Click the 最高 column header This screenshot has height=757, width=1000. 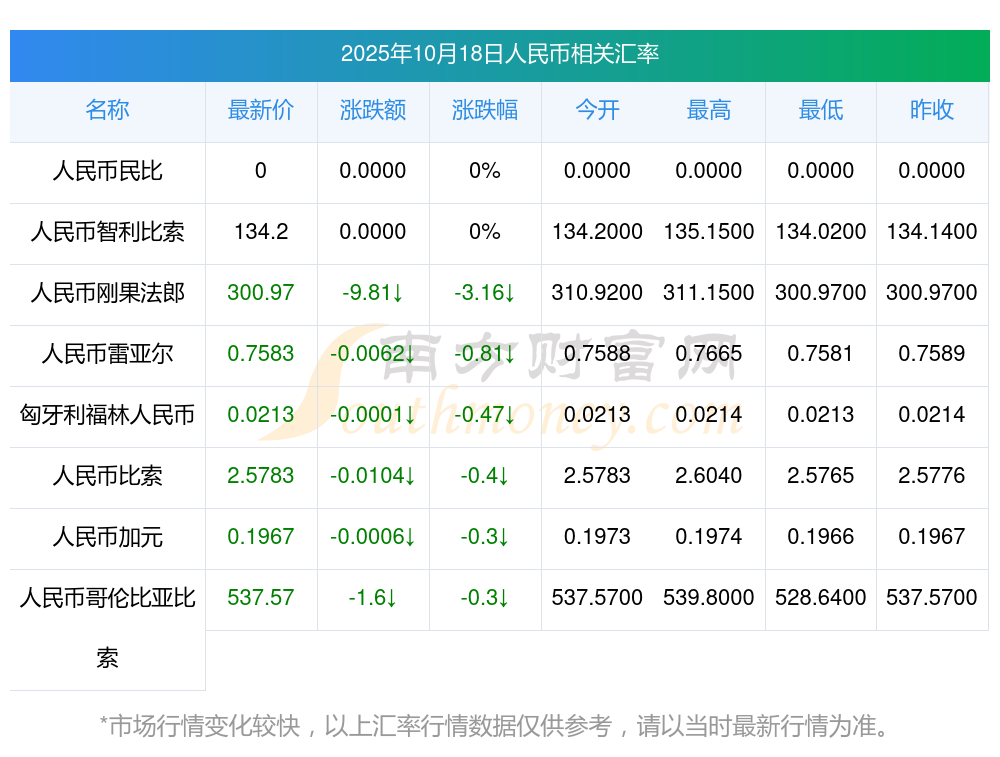(709, 110)
